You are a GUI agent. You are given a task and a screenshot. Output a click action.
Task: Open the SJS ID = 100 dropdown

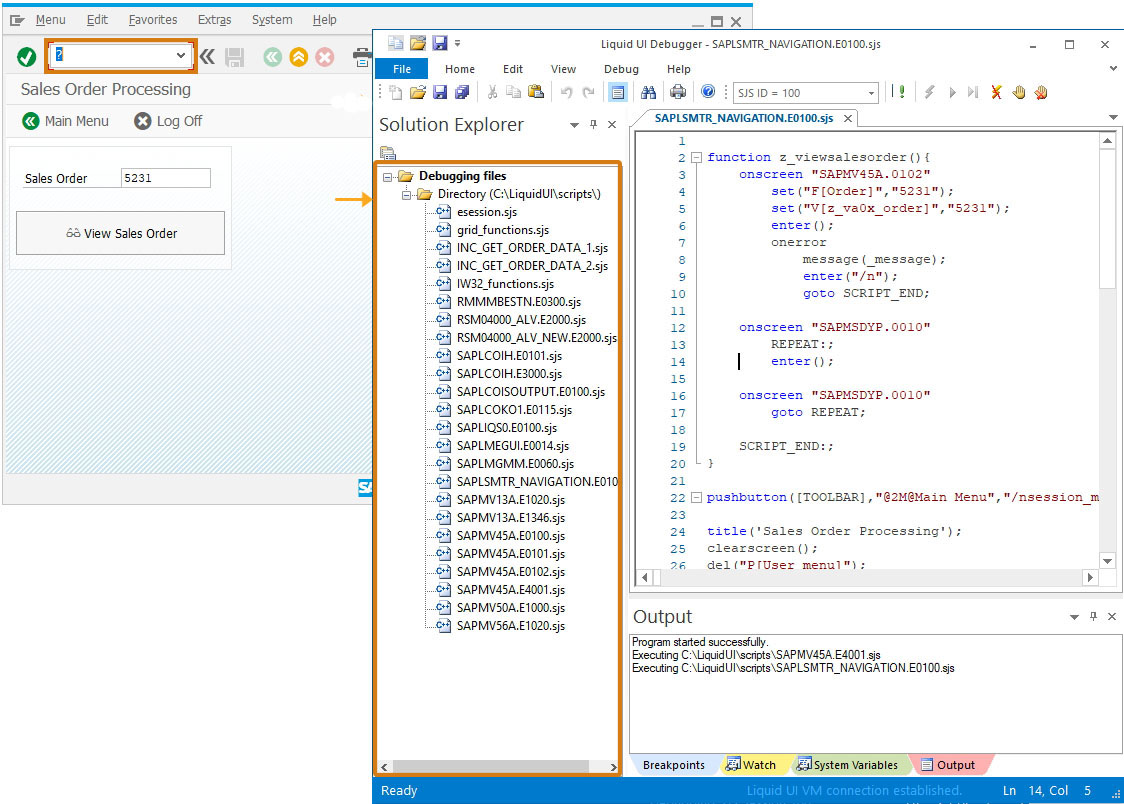point(871,93)
